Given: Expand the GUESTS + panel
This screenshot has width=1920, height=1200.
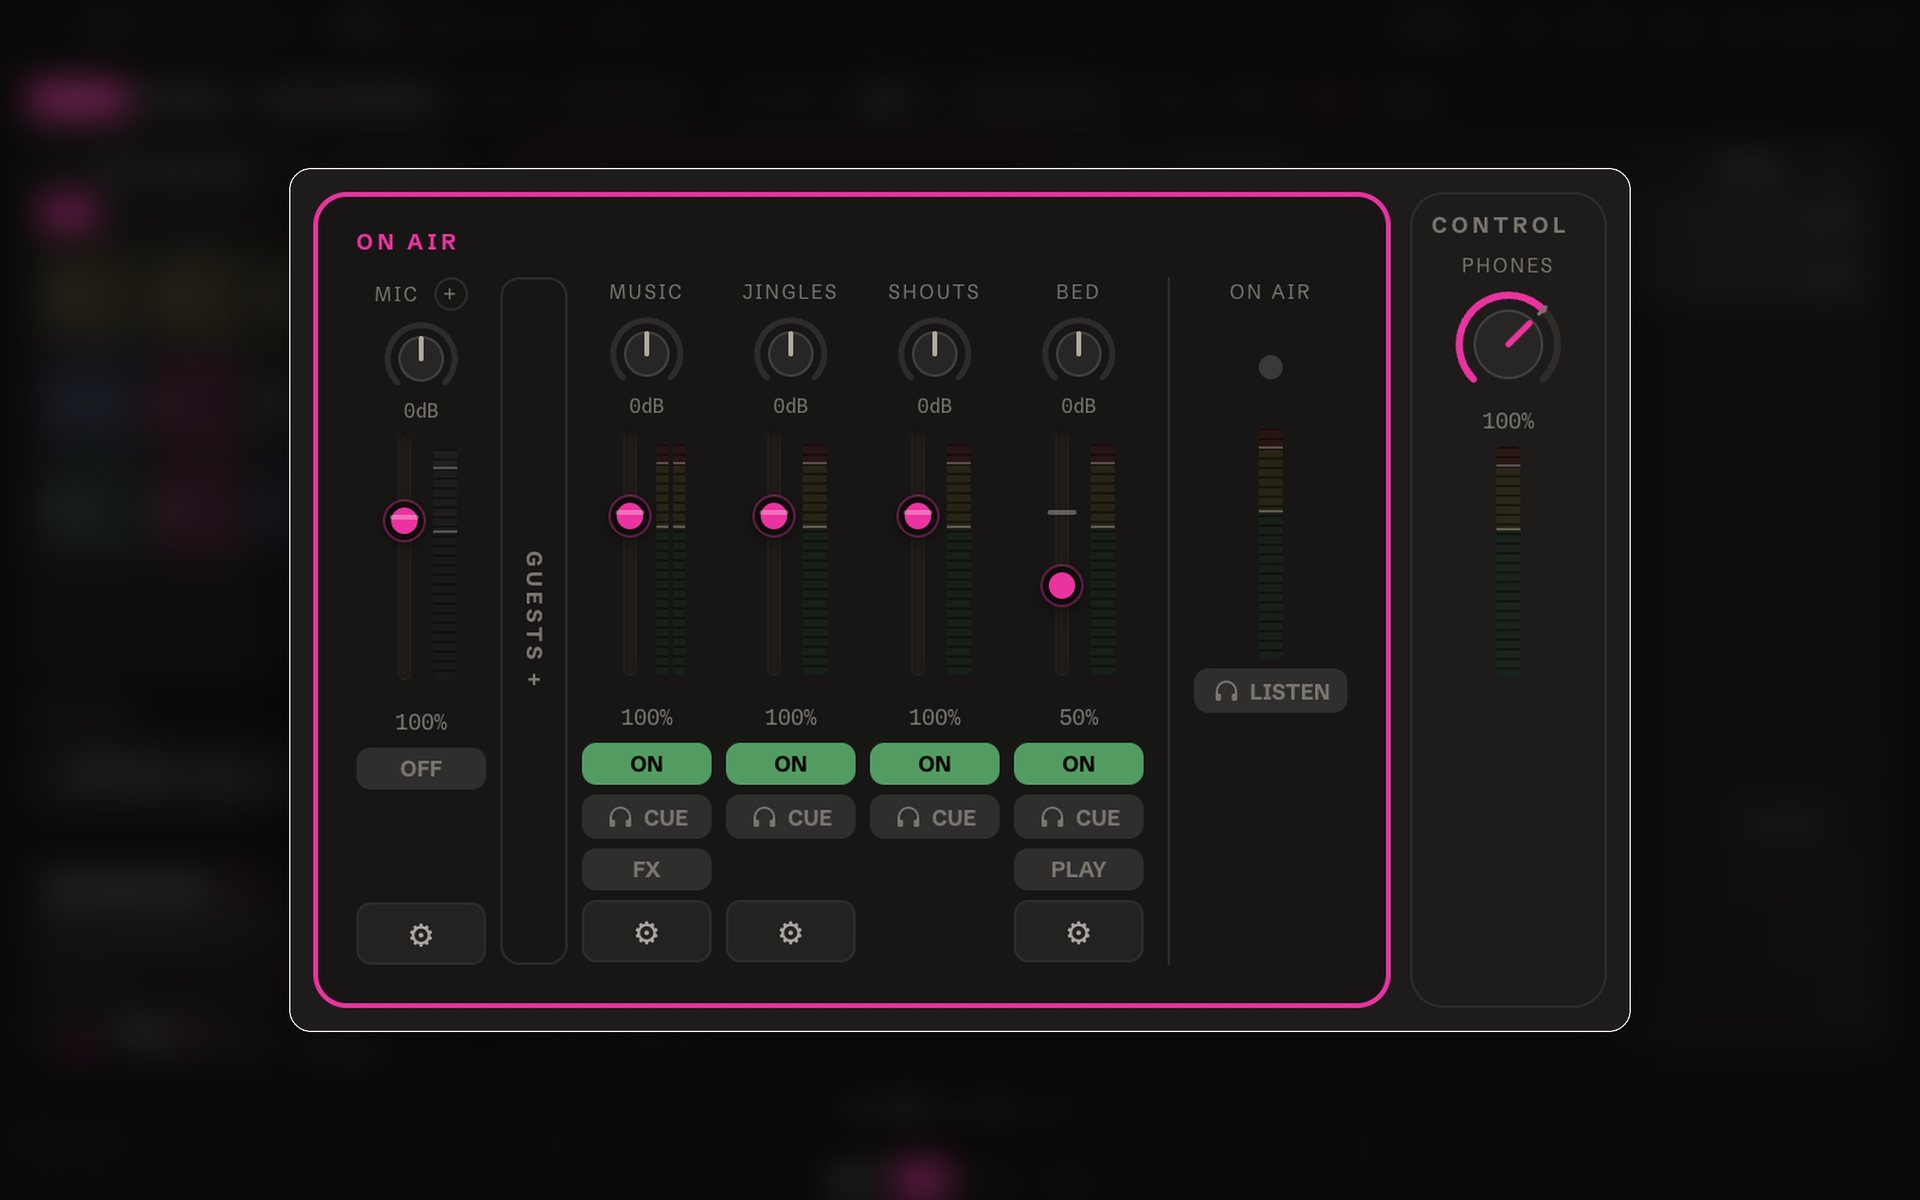Looking at the screenshot, I should 534,620.
